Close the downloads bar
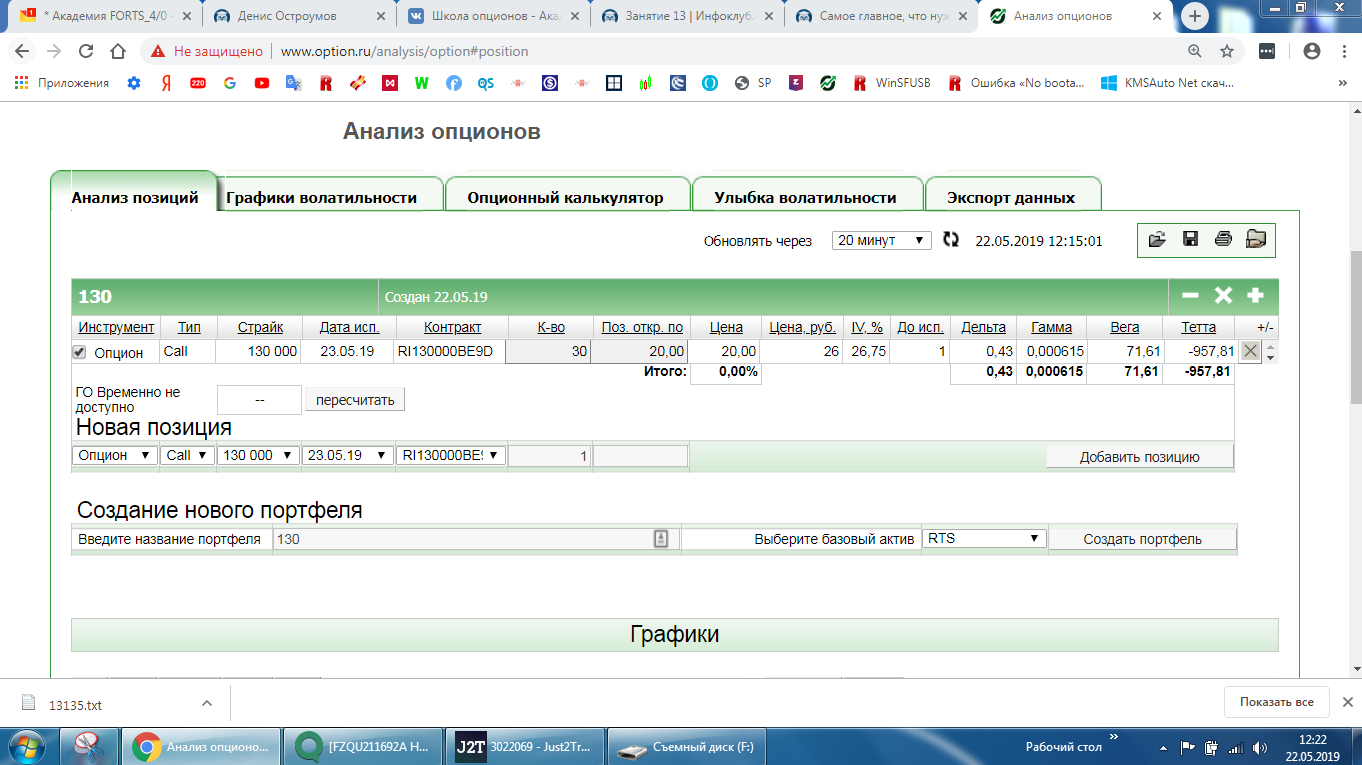The width and height of the screenshot is (1362, 765). (x=1347, y=702)
